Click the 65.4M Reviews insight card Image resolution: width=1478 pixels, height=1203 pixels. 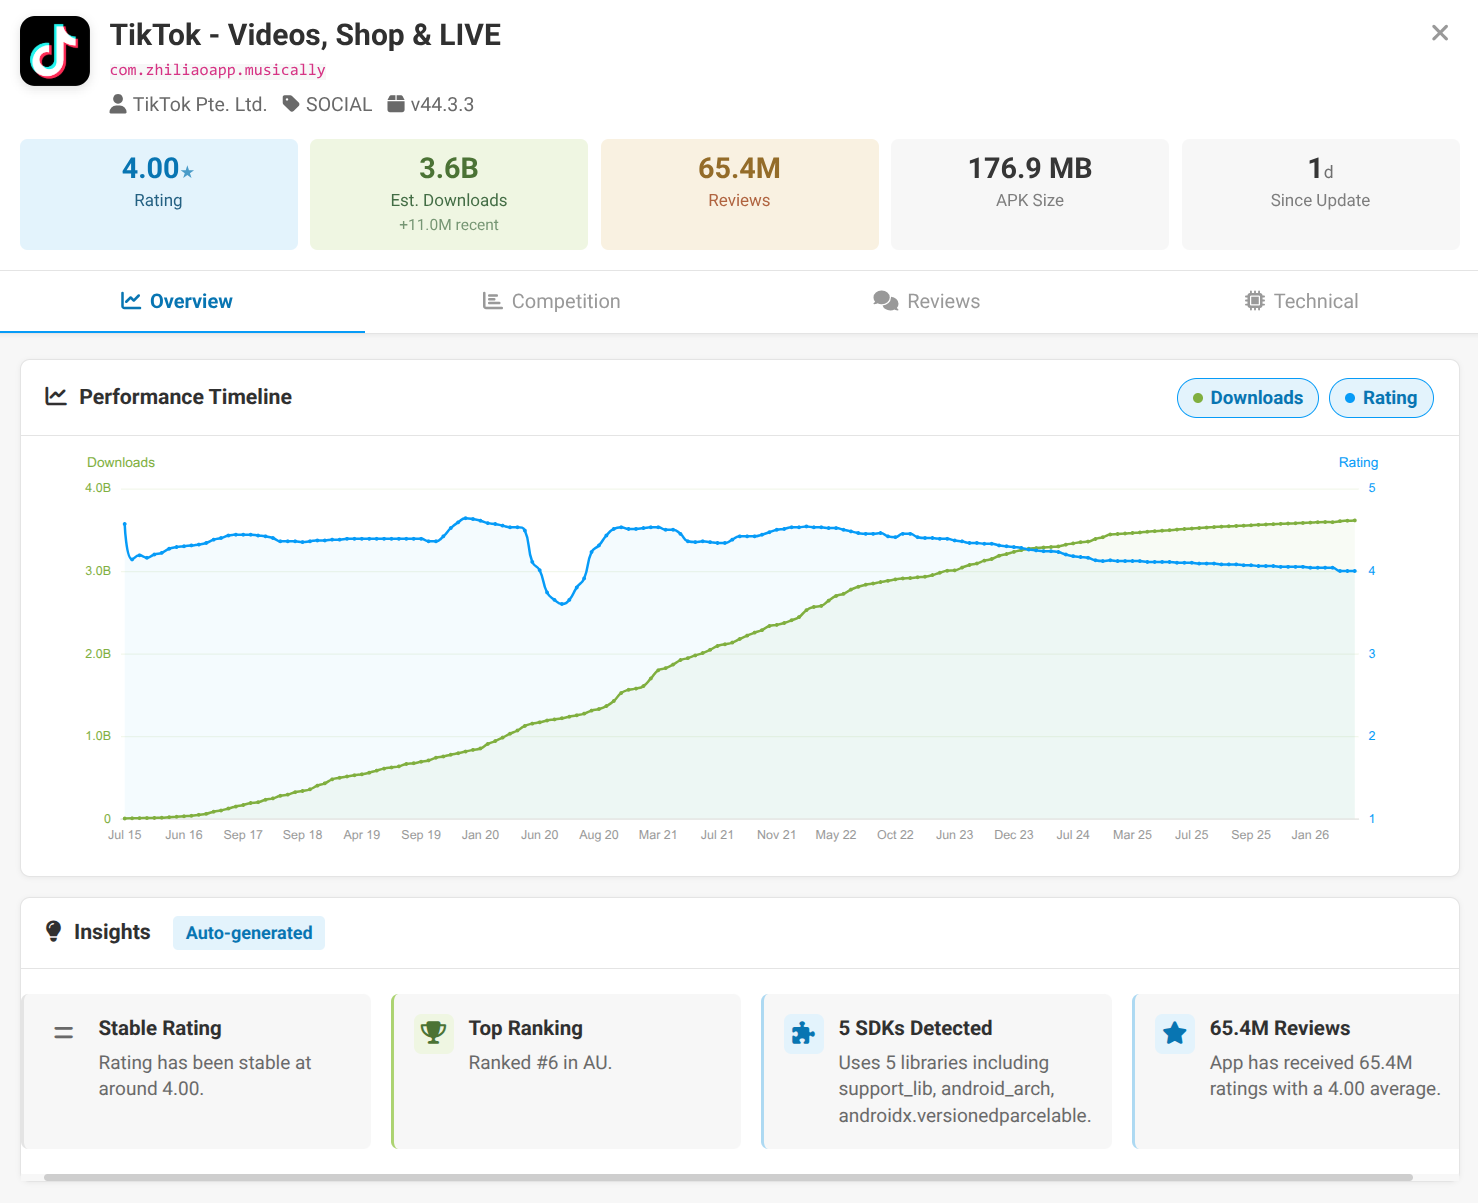1296,1071
